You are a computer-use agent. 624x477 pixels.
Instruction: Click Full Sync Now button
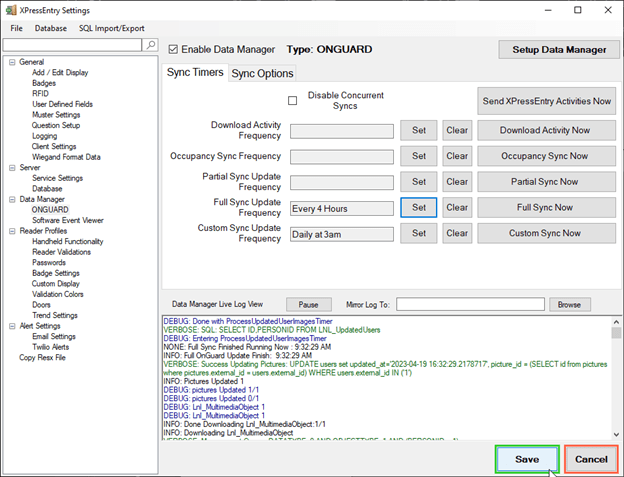(x=546, y=208)
